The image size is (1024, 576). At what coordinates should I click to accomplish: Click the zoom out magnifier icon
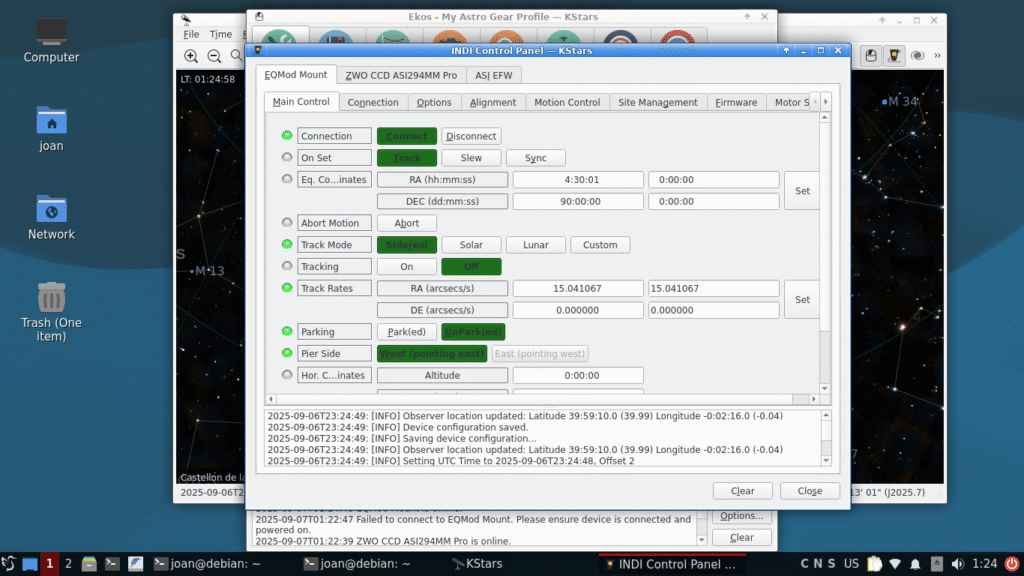pyautogui.click(x=214, y=57)
